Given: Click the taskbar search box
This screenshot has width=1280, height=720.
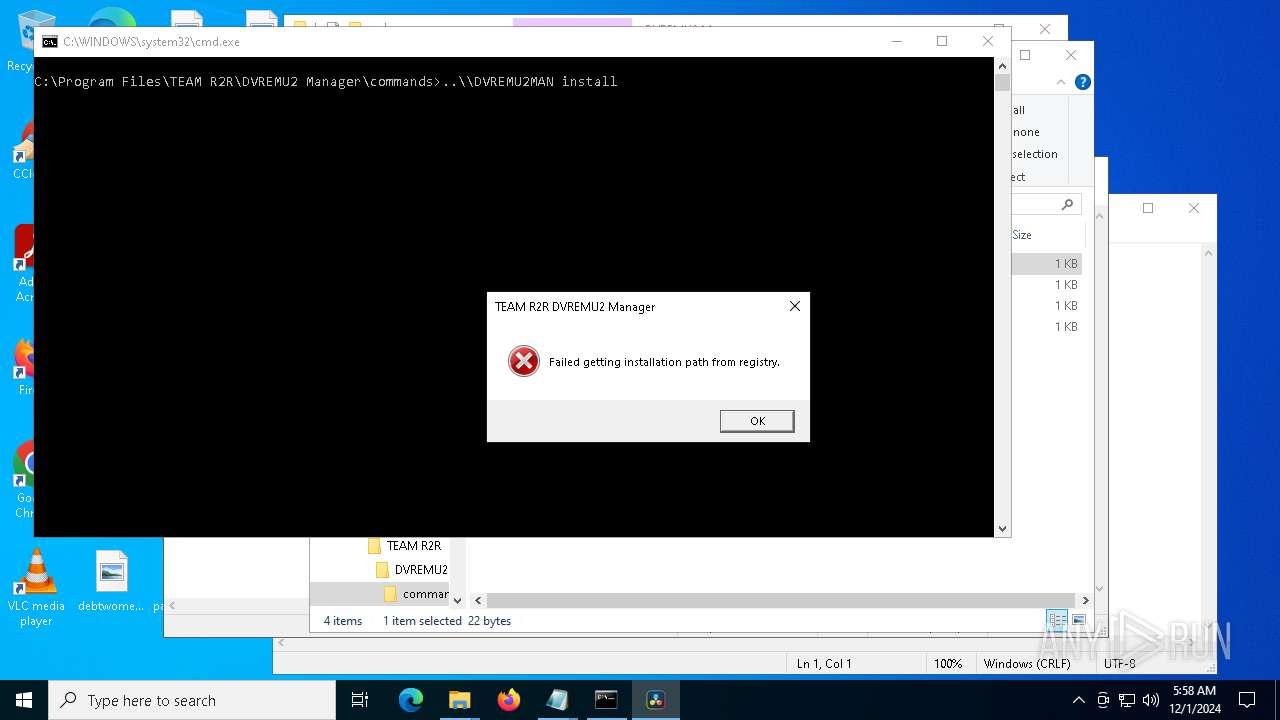Looking at the screenshot, I should [x=192, y=700].
